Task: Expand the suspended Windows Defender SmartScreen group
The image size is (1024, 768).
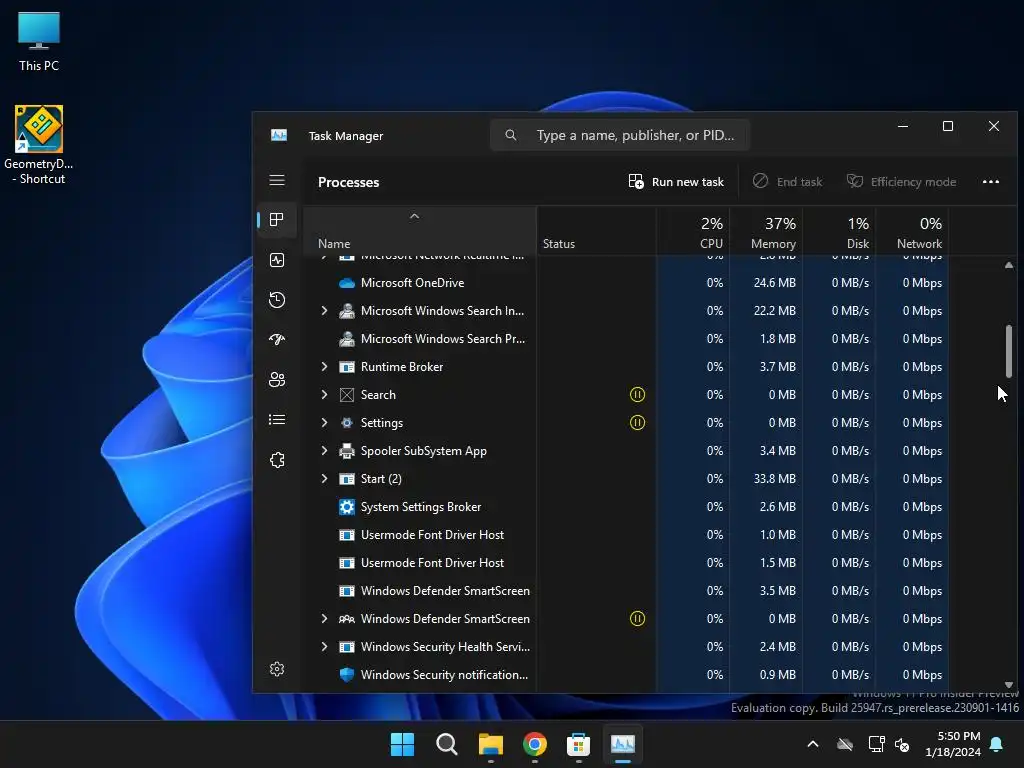Action: coord(324,618)
